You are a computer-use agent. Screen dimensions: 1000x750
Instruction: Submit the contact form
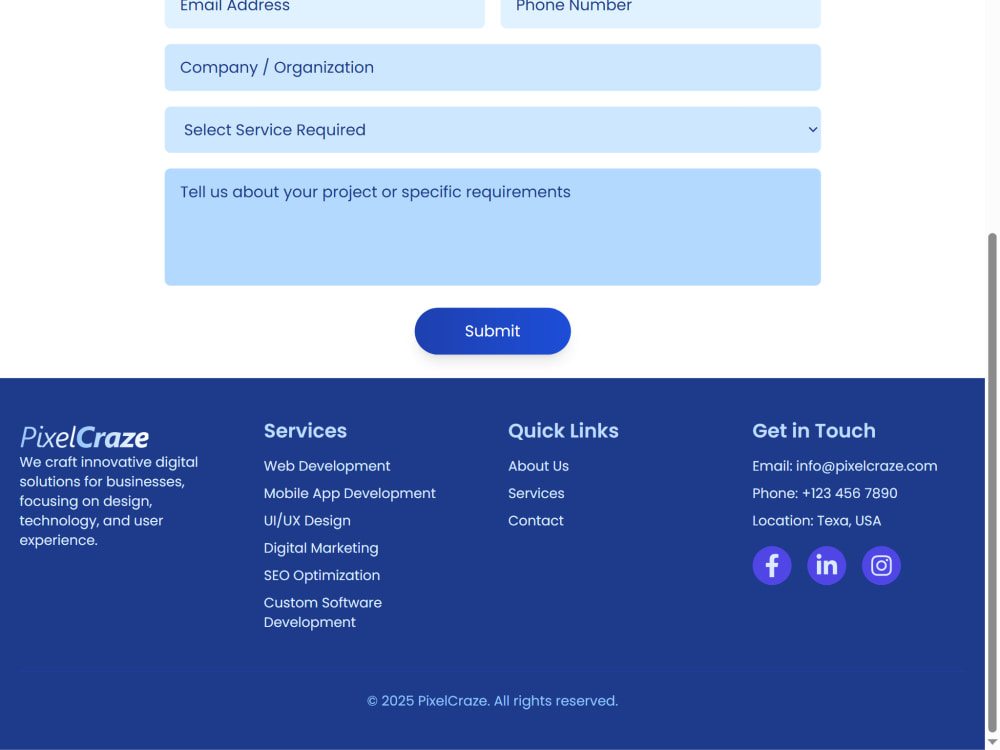[x=492, y=331]
